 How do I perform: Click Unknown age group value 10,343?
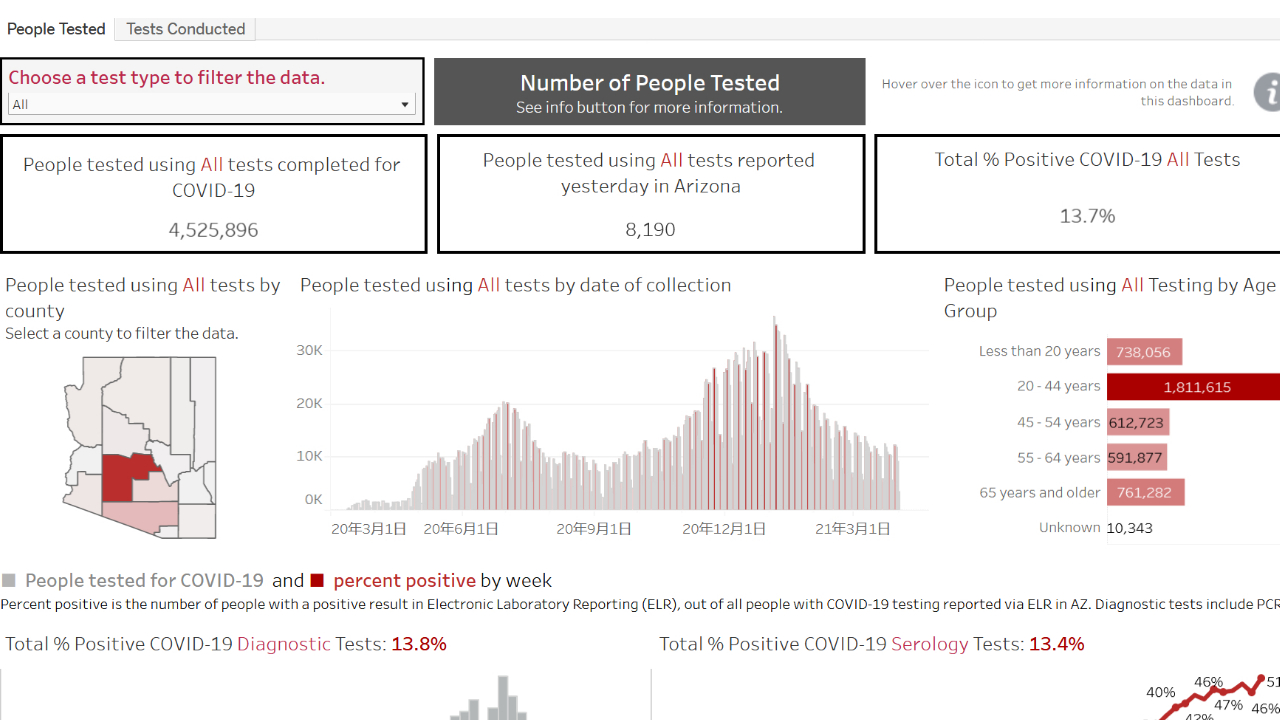[1130, 528]
